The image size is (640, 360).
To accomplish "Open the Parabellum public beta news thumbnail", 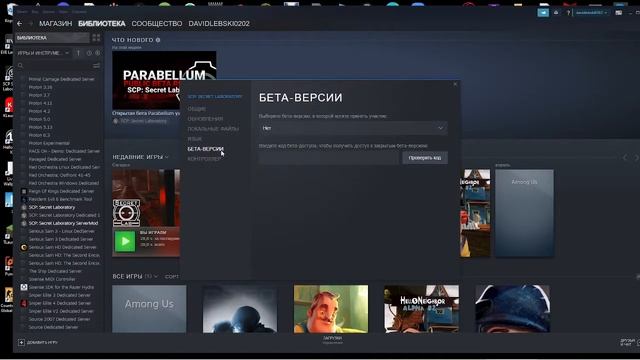I will pos(164,80).
